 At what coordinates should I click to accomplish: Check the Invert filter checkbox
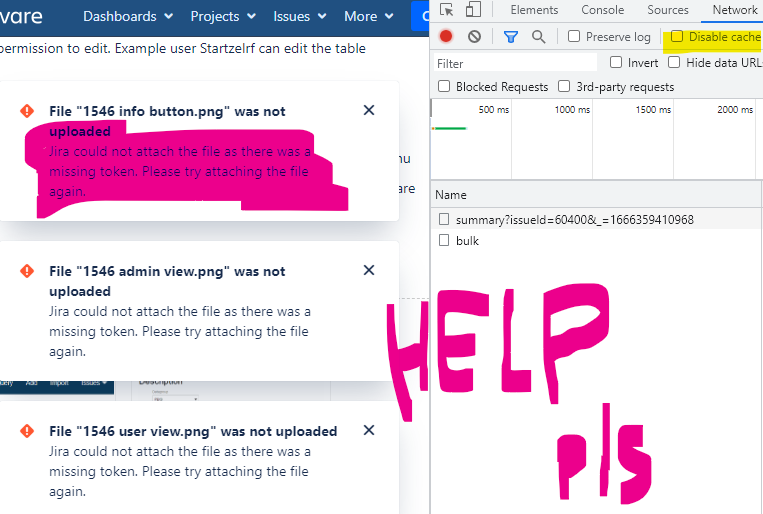coord(616,62)
